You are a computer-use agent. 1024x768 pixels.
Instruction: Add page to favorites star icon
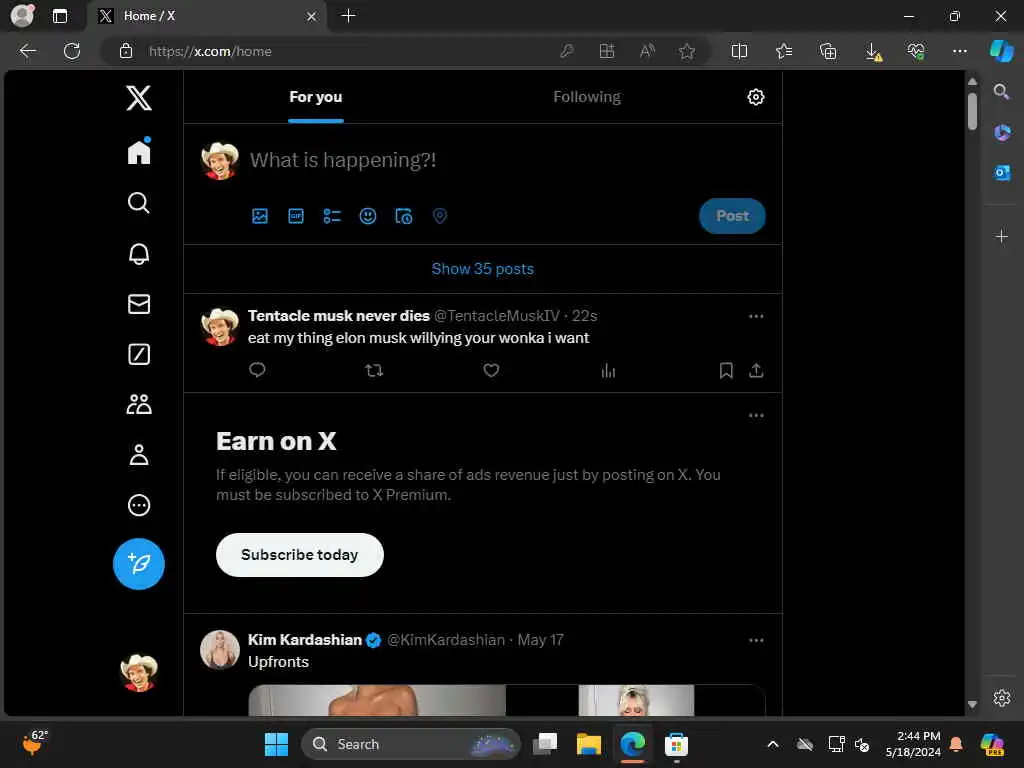[686, 51]
